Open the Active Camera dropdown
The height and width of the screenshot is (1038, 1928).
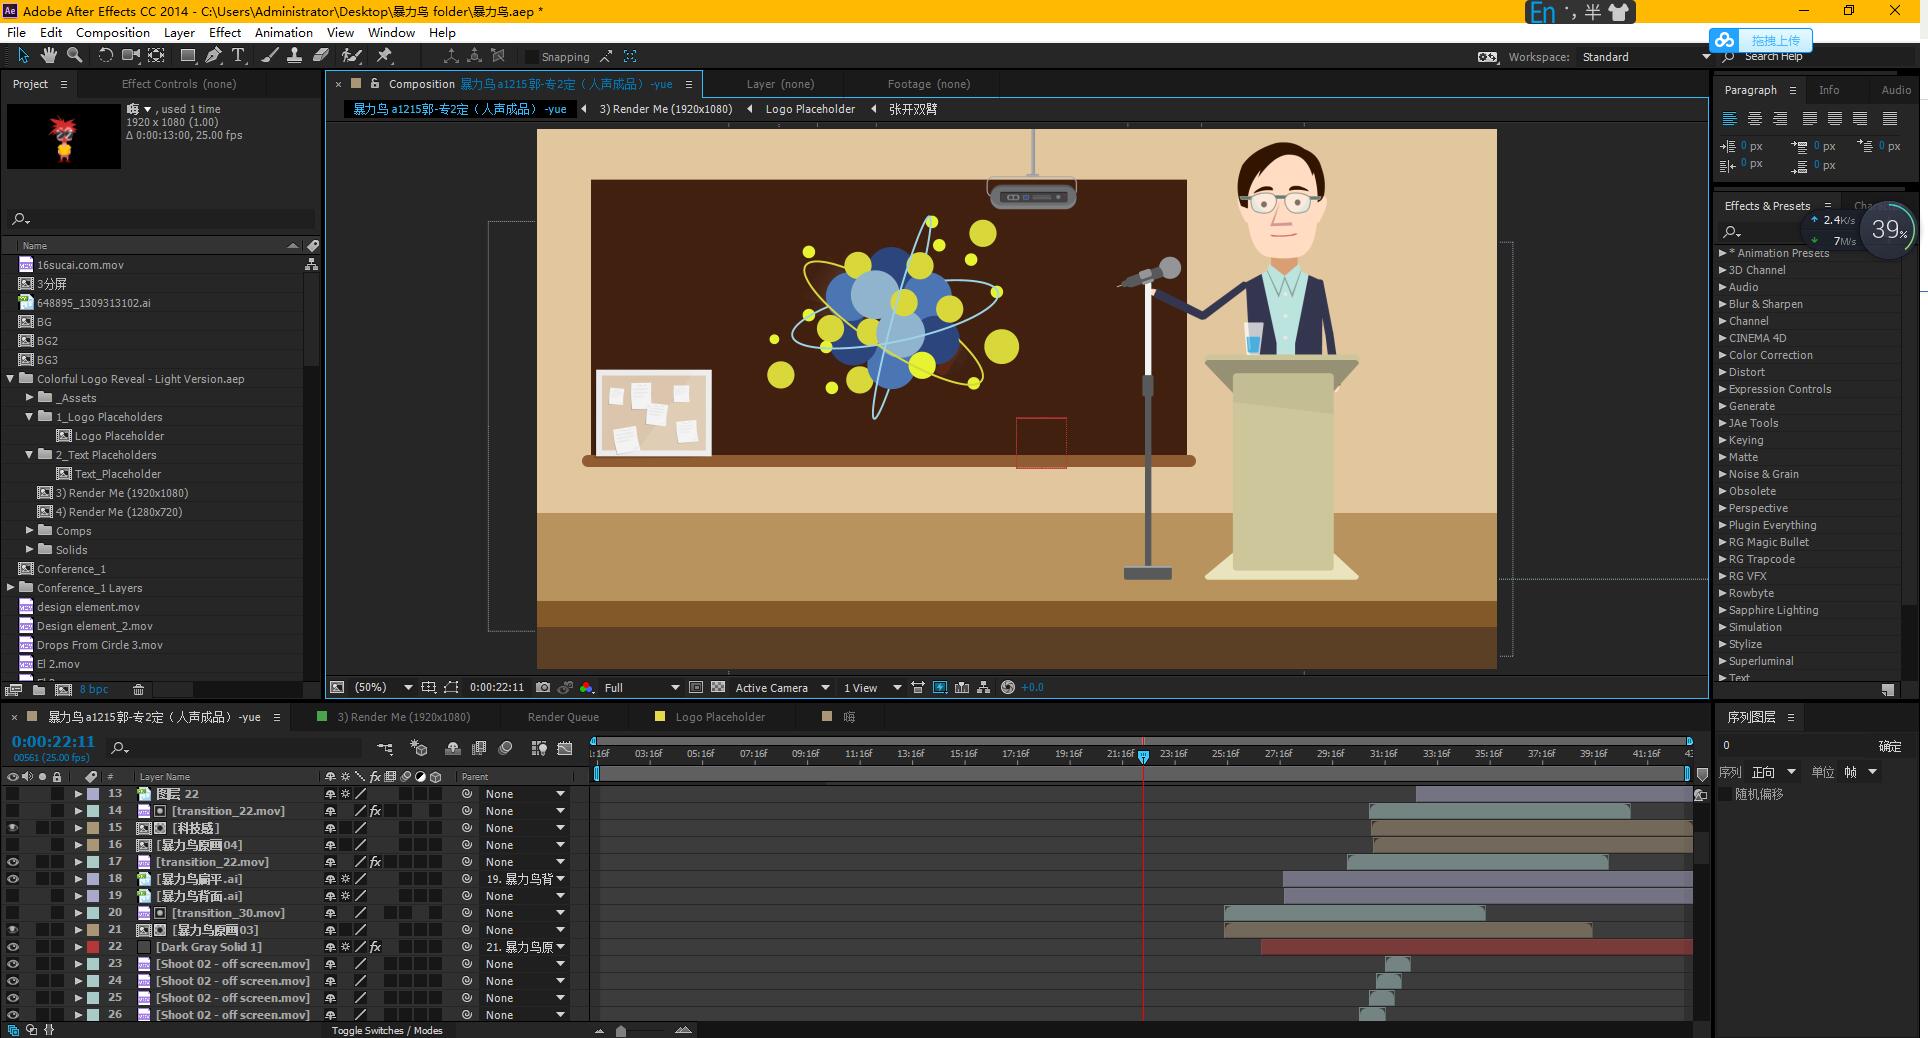tap(782, 687)
